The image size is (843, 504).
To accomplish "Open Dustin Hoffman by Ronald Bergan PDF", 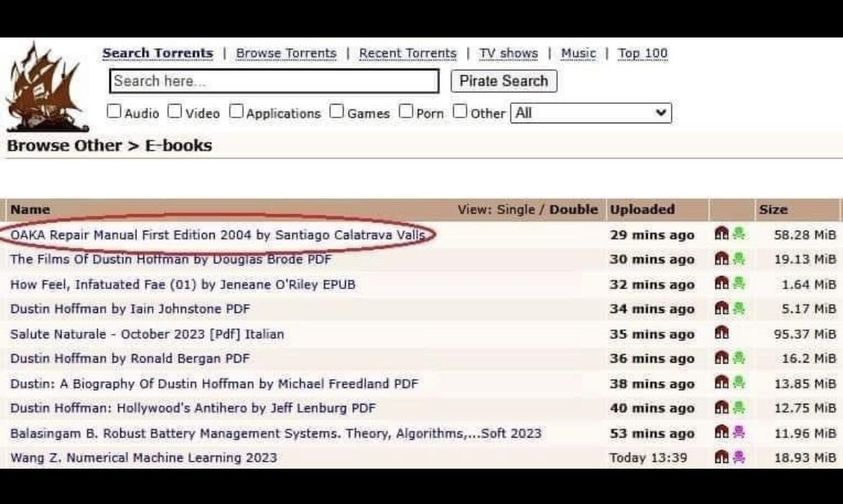I will pyautogui.click(x=130, y=358).
